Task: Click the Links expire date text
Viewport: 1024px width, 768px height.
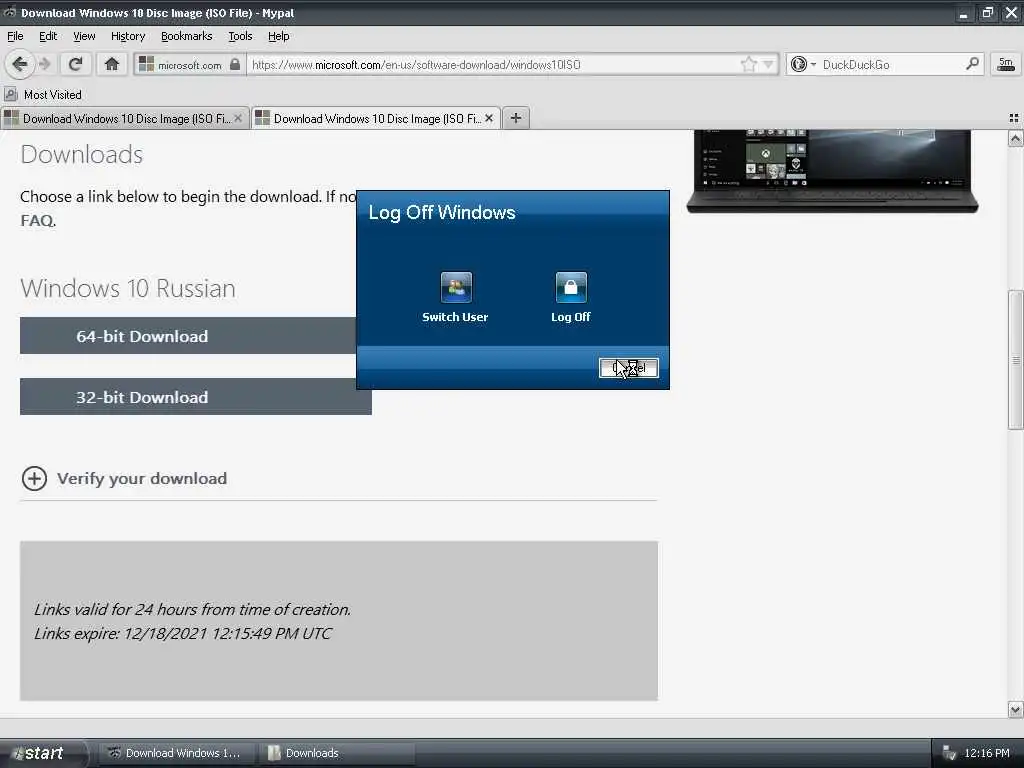Action: pos(183,633)
